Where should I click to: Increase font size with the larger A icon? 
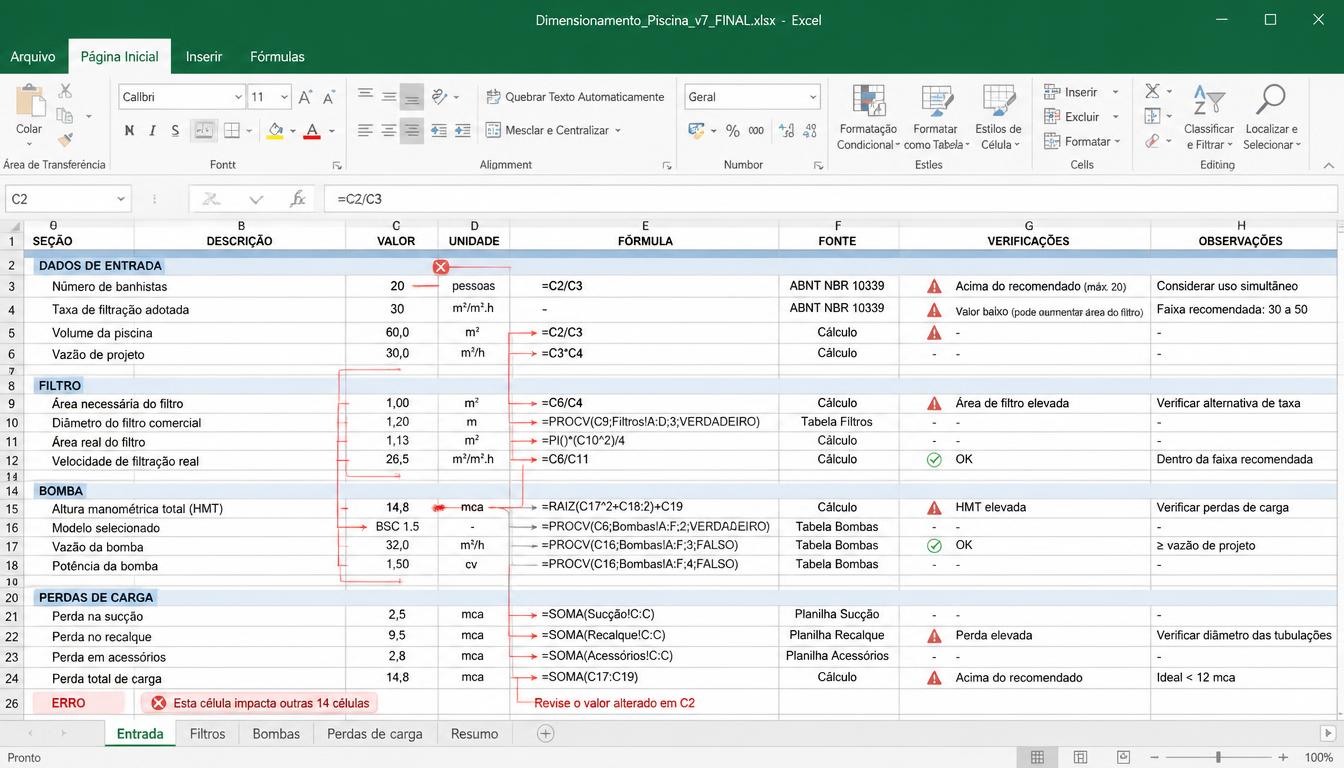[305, 97]
